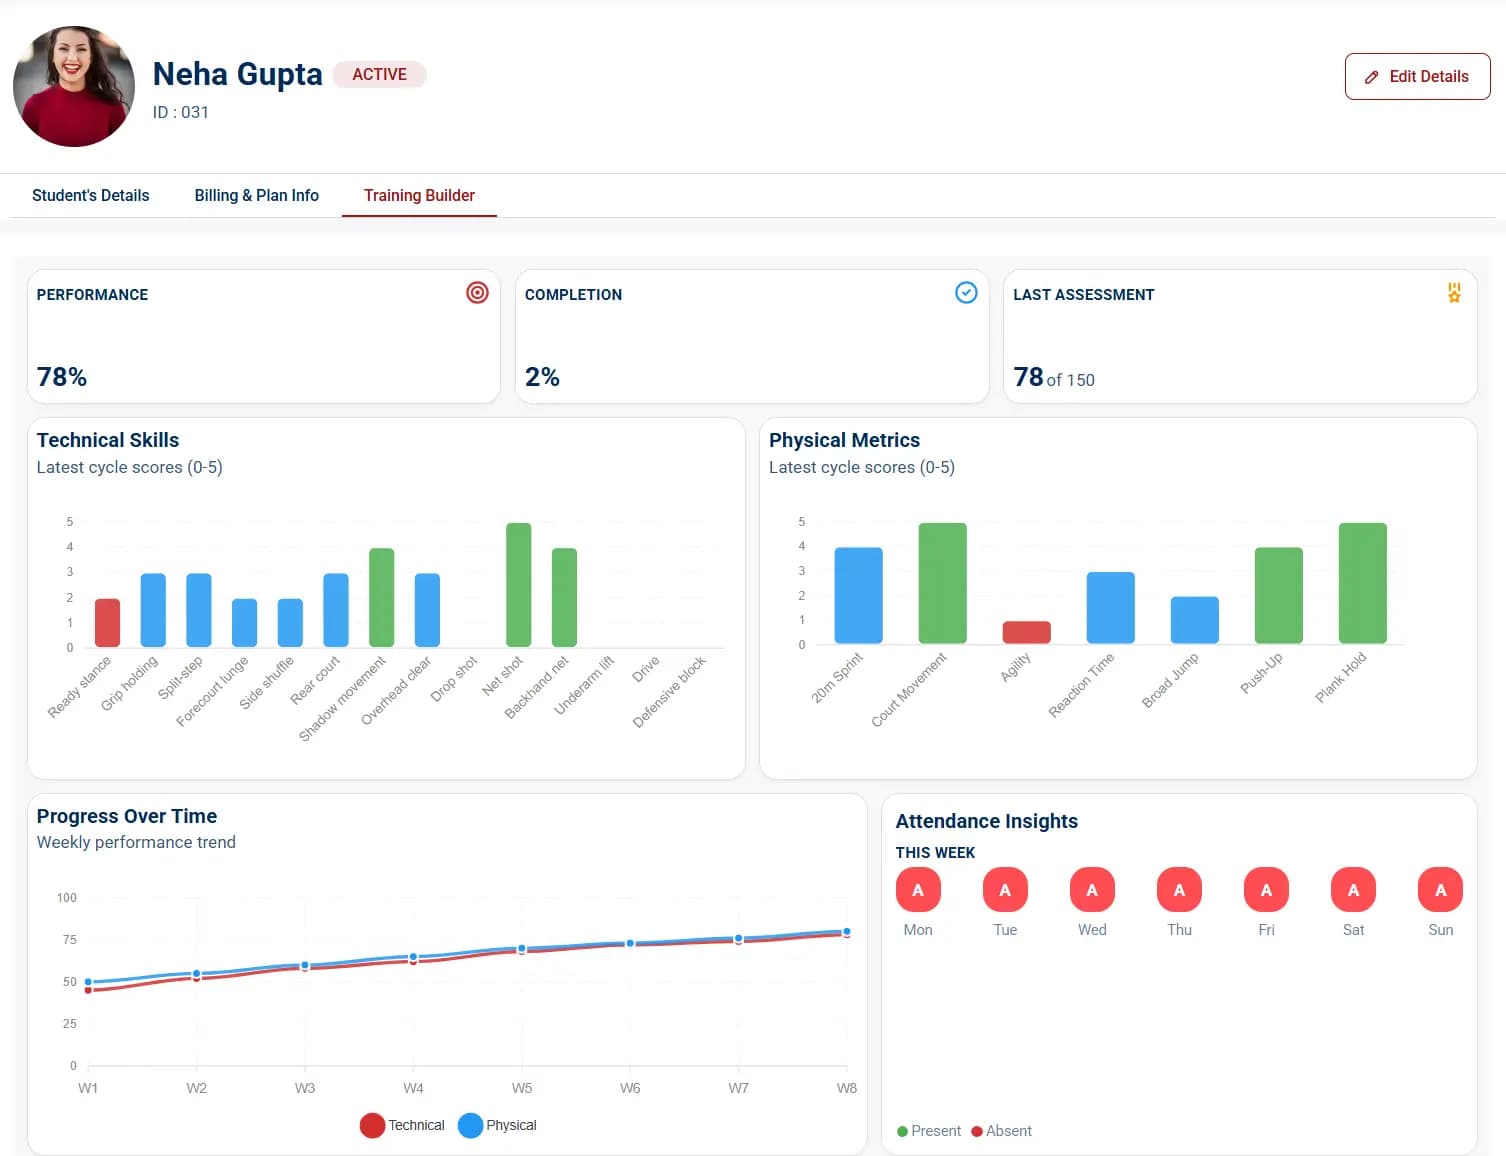The width and height of the screenshot is (1506, 1156).
Task: Click the red Absent legend dot
Action: tap(977, 1131)
